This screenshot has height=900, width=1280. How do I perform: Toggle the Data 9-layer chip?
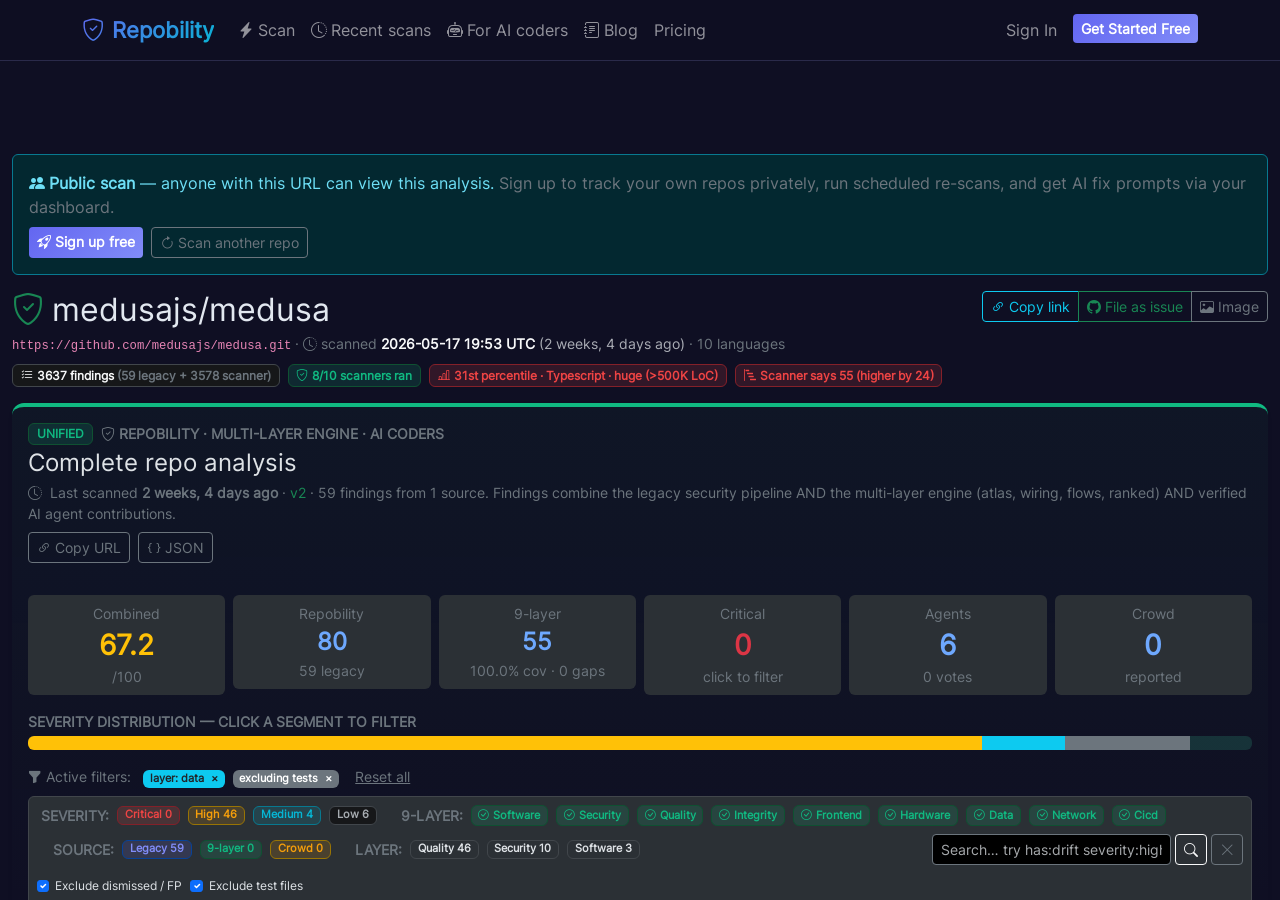point(993,815)
